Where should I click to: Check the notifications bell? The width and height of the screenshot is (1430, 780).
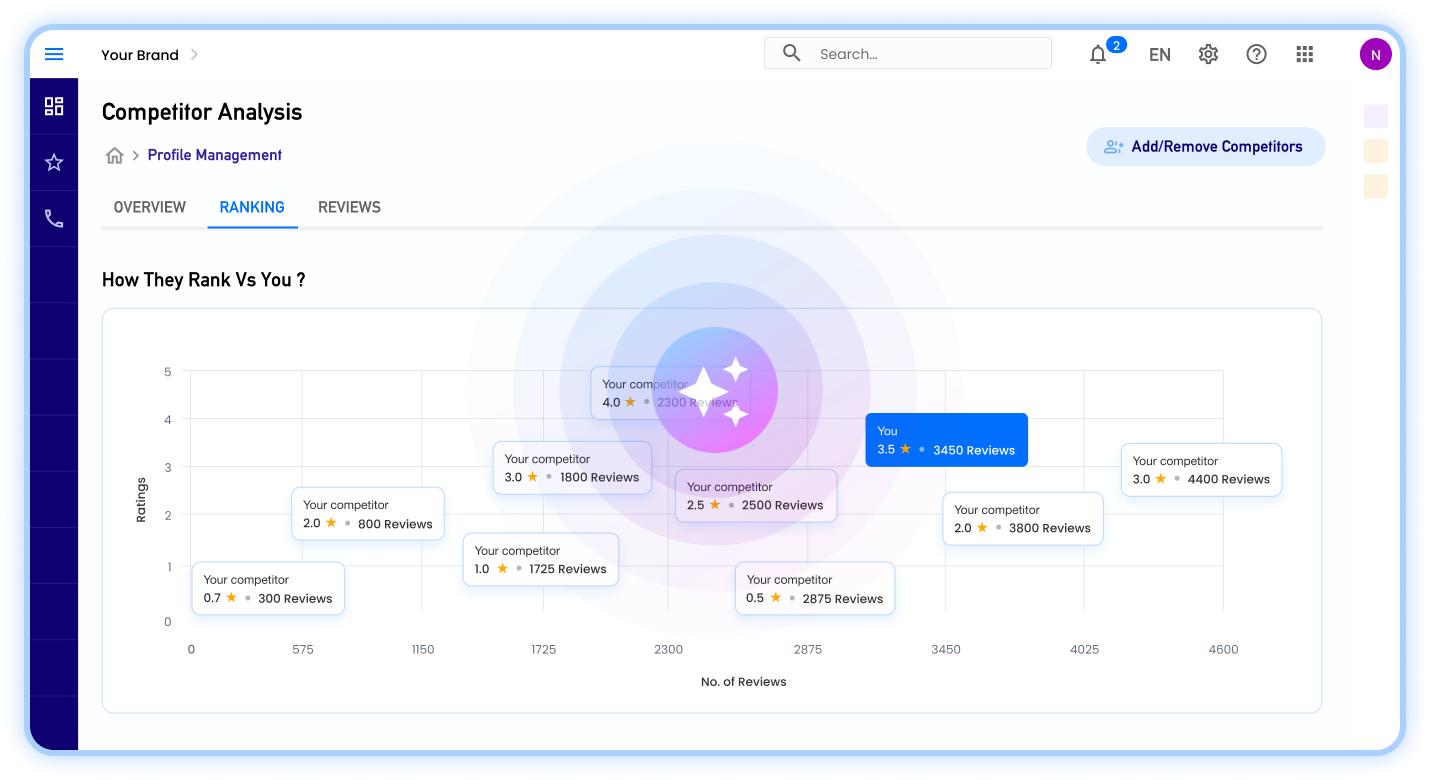1098,54
